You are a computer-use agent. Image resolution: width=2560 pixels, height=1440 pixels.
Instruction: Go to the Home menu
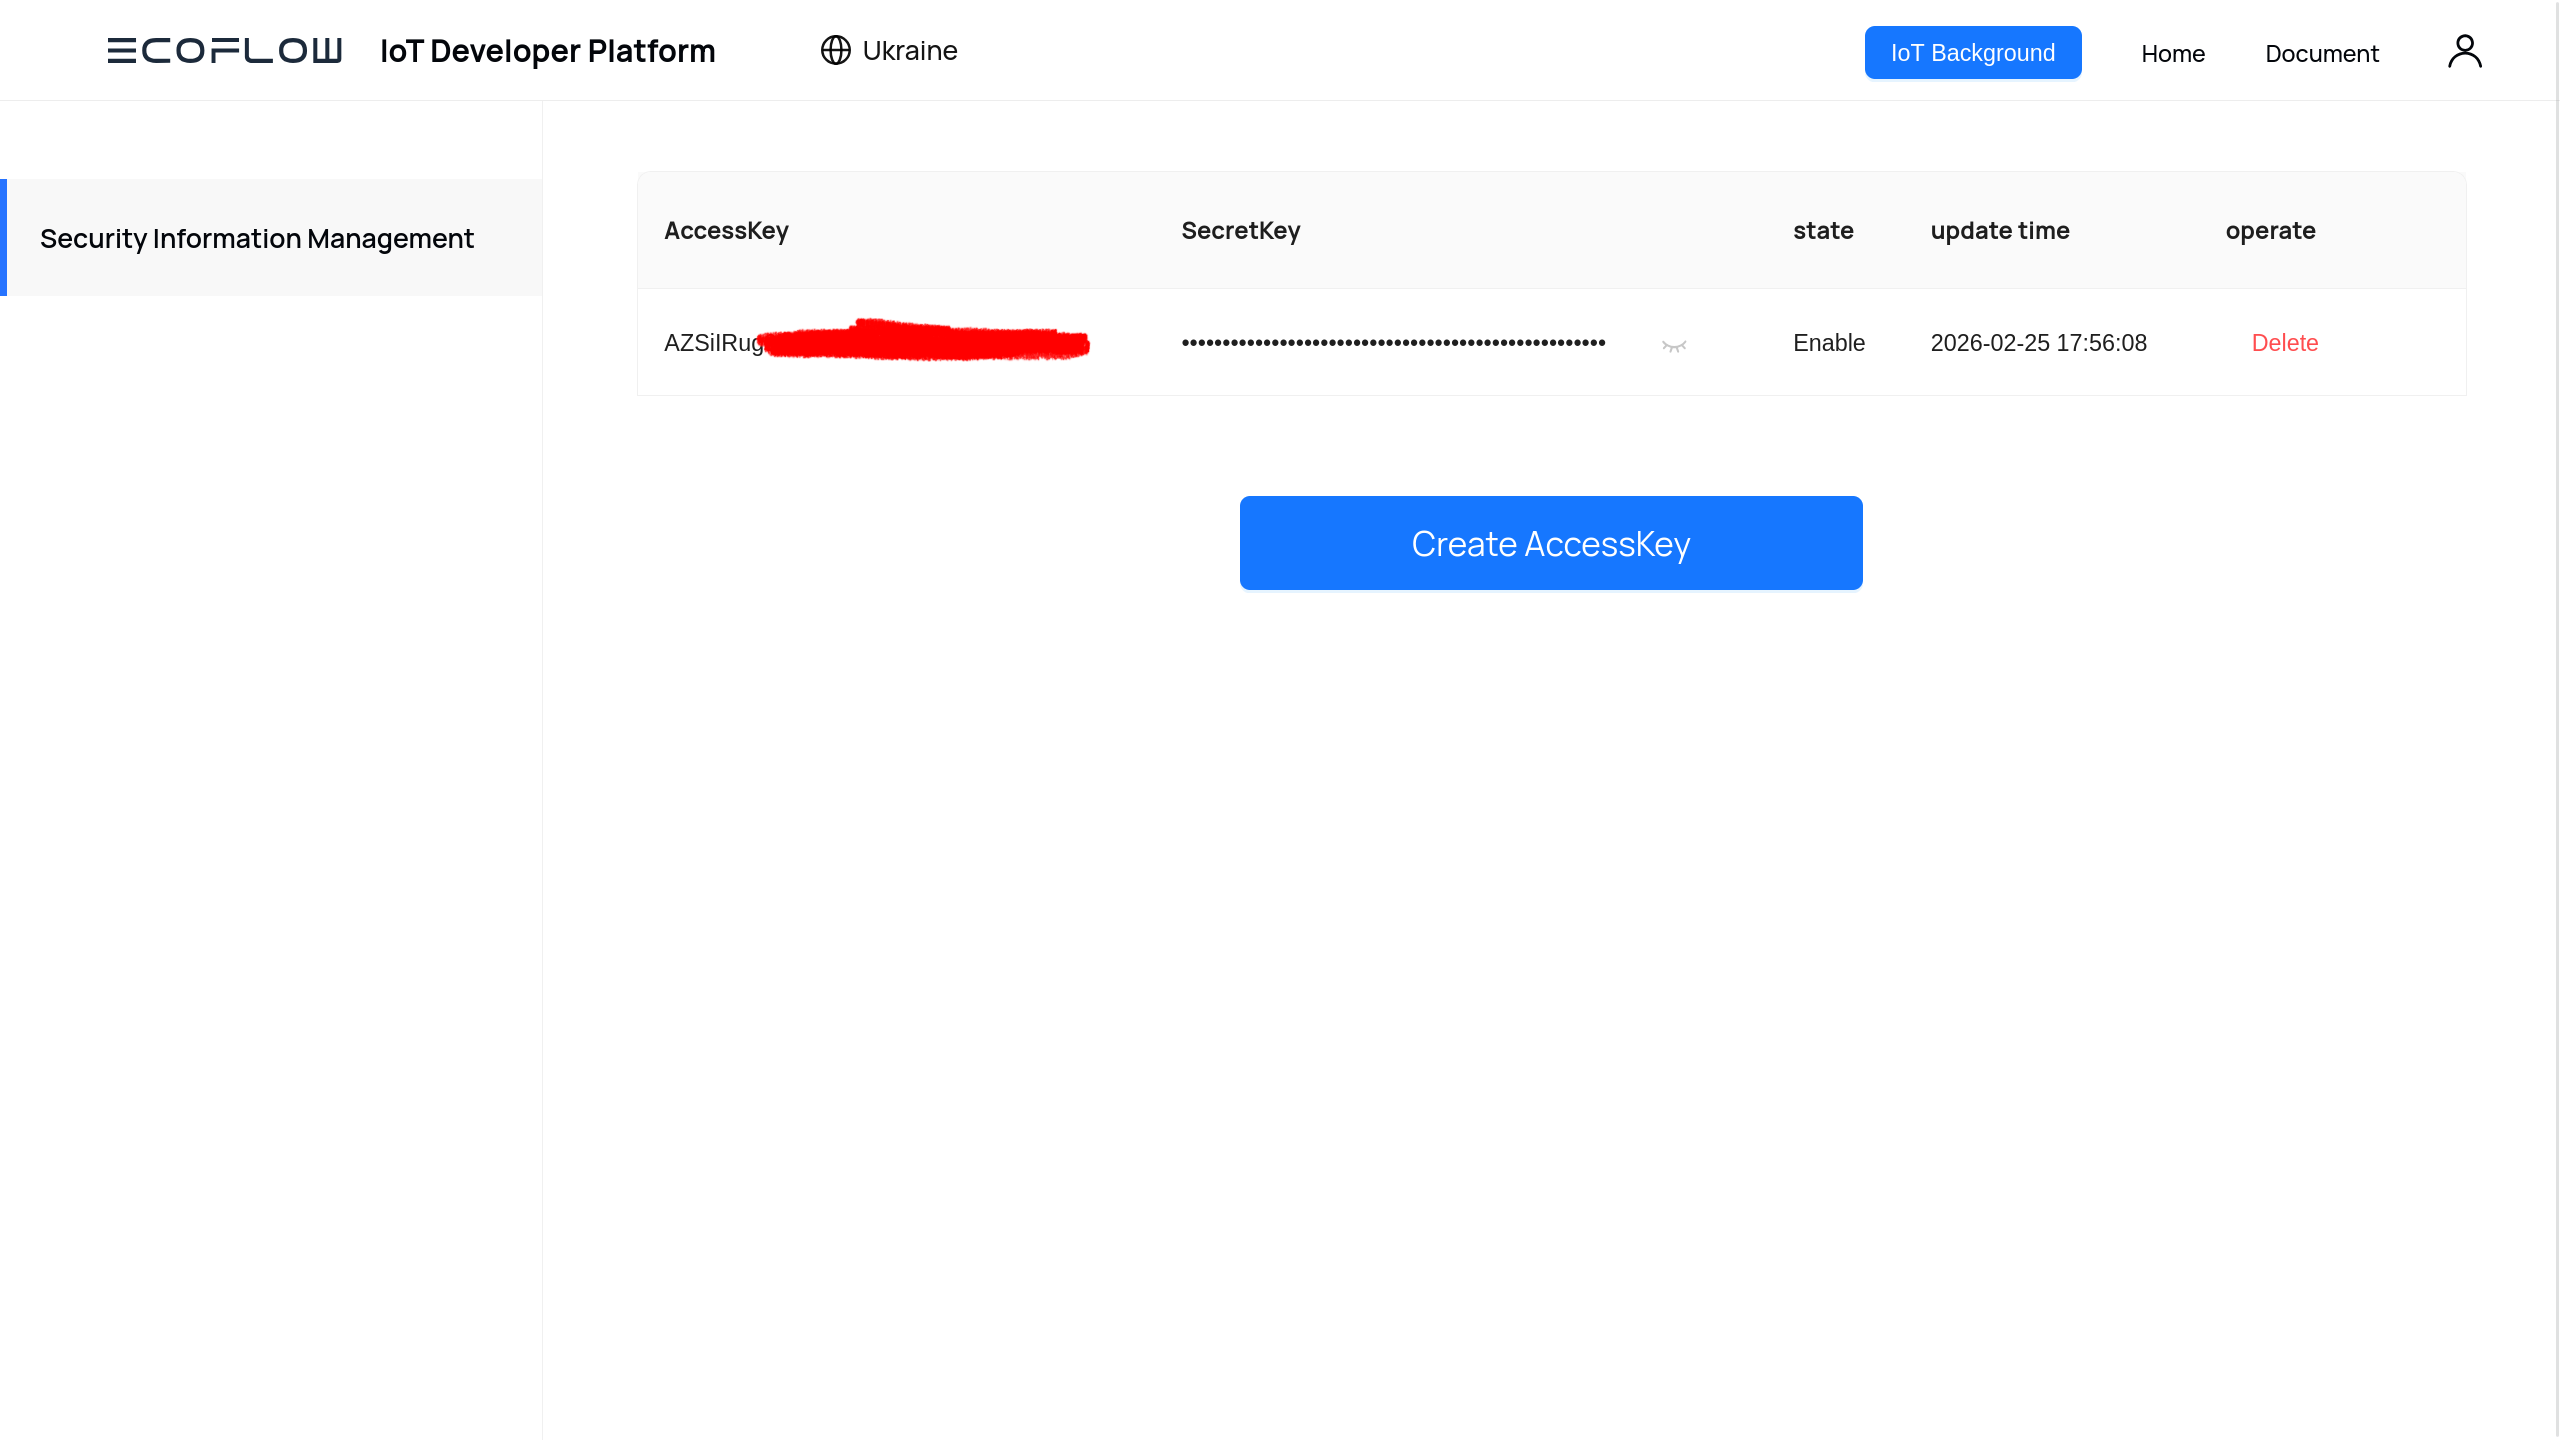point(2172,54)
